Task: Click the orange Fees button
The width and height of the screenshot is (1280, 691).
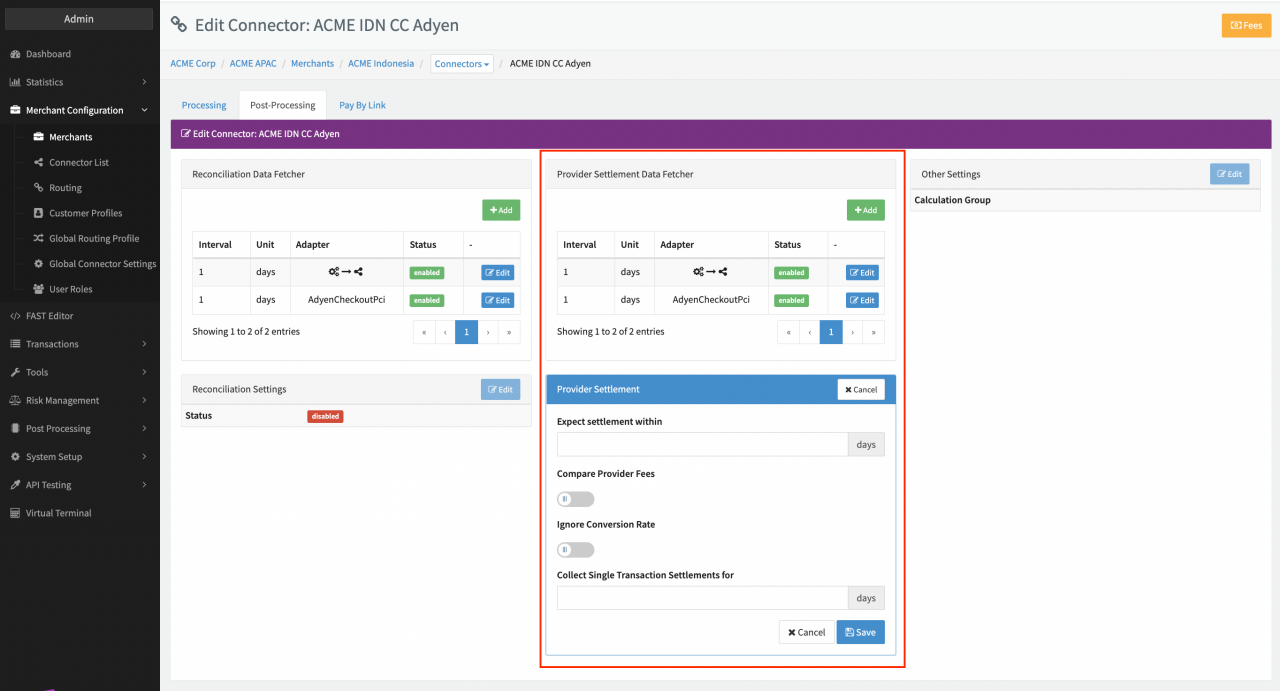Action: pos(1246,25)
